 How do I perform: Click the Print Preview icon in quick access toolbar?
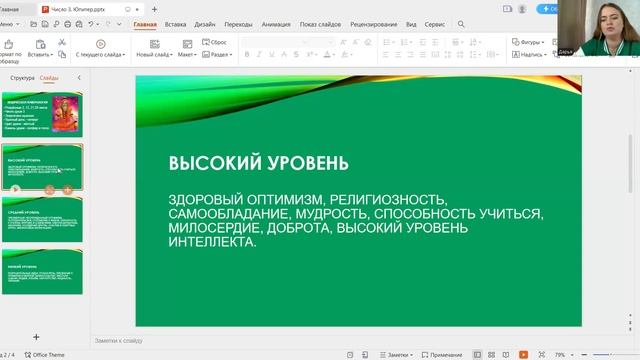(79, 24)
